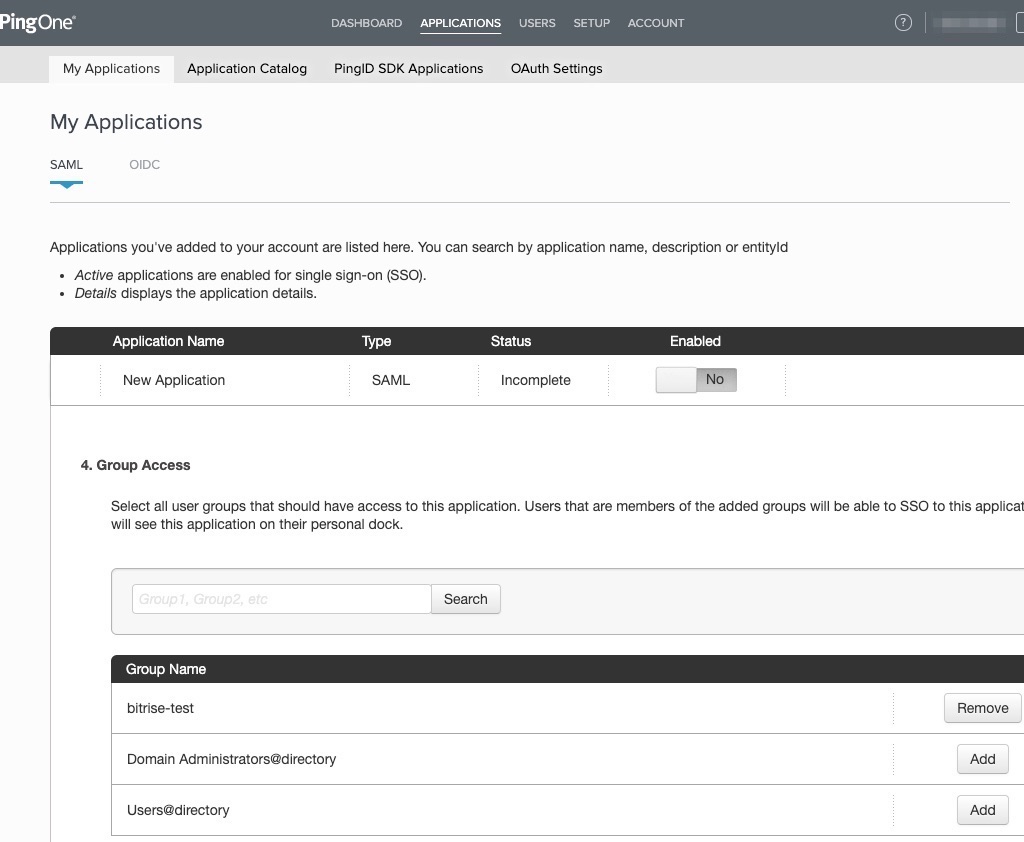Go to the ACCOUNT section
1024x842 pixels.
655,22
